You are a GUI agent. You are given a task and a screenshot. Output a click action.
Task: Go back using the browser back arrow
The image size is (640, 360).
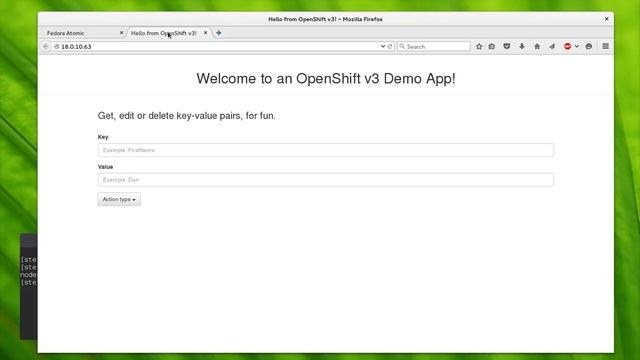[46, 47]
